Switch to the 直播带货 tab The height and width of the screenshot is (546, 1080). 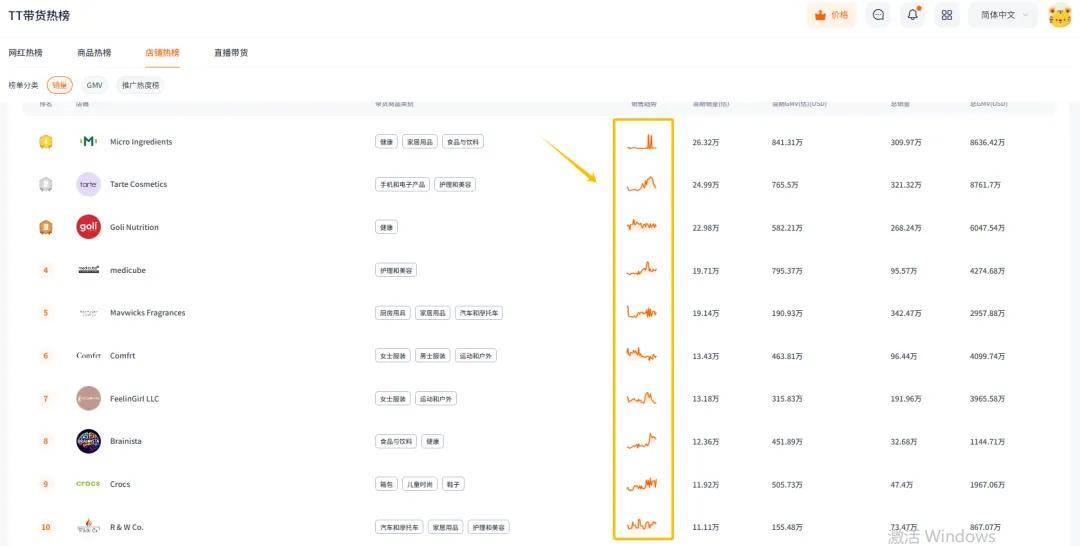tap(231, 52)
